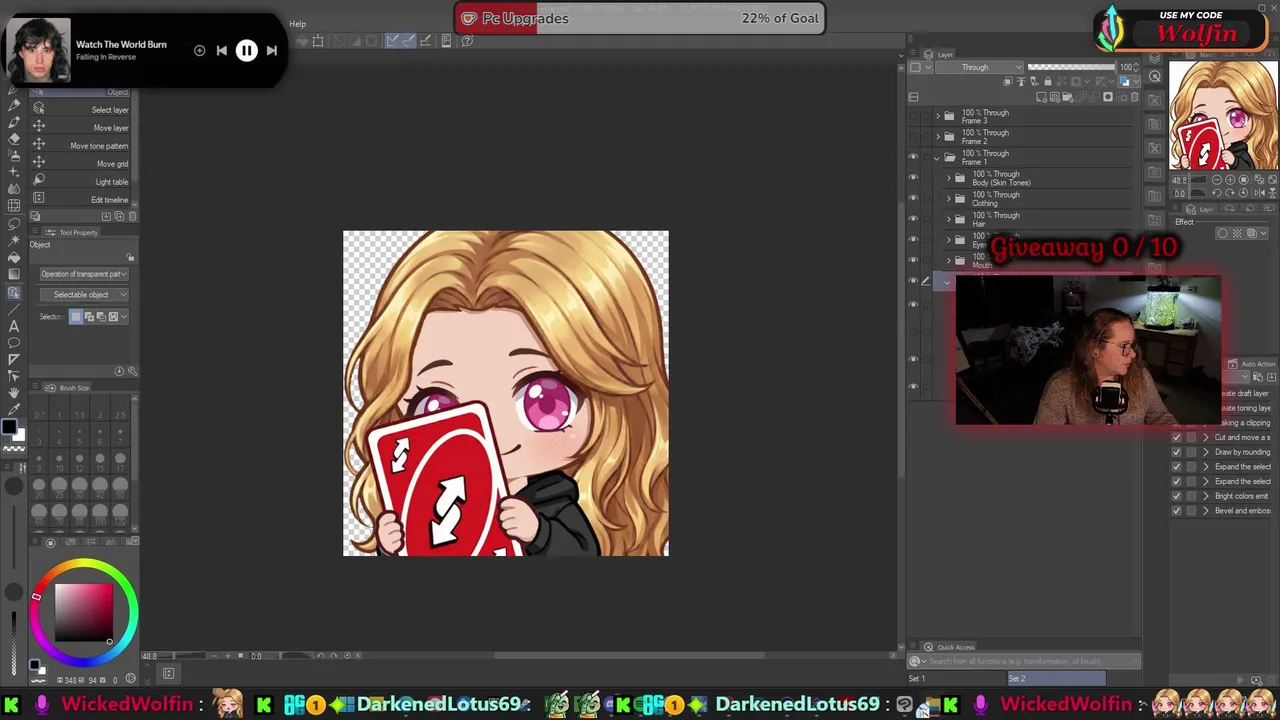The width and height of the screenshot is (1280, 720).
Task: Select the Auto select magic wand tool
Action: 14,240
